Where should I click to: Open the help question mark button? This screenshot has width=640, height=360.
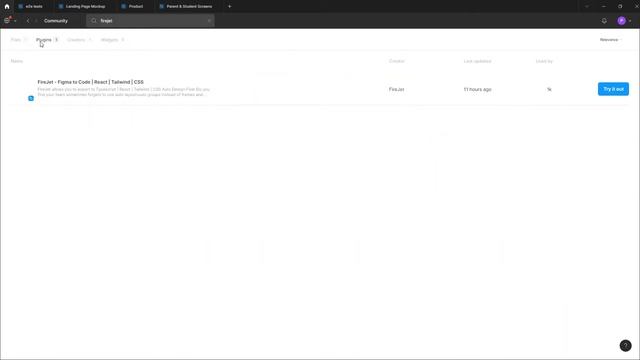(x=625, y=346)
